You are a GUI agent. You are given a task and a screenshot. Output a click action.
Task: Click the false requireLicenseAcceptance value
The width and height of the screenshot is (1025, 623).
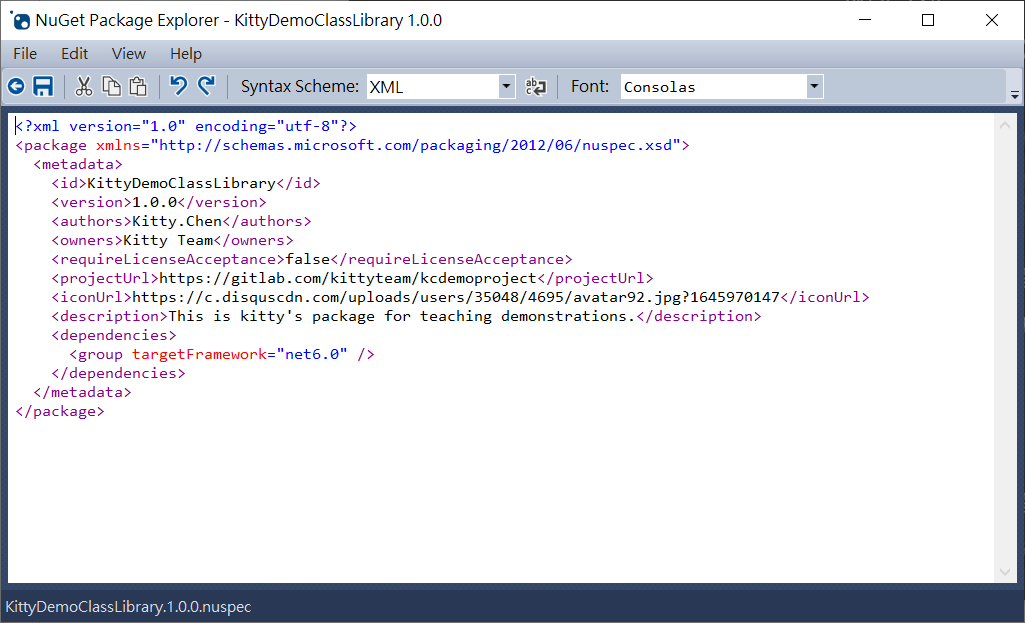click(x=307, y=259)
